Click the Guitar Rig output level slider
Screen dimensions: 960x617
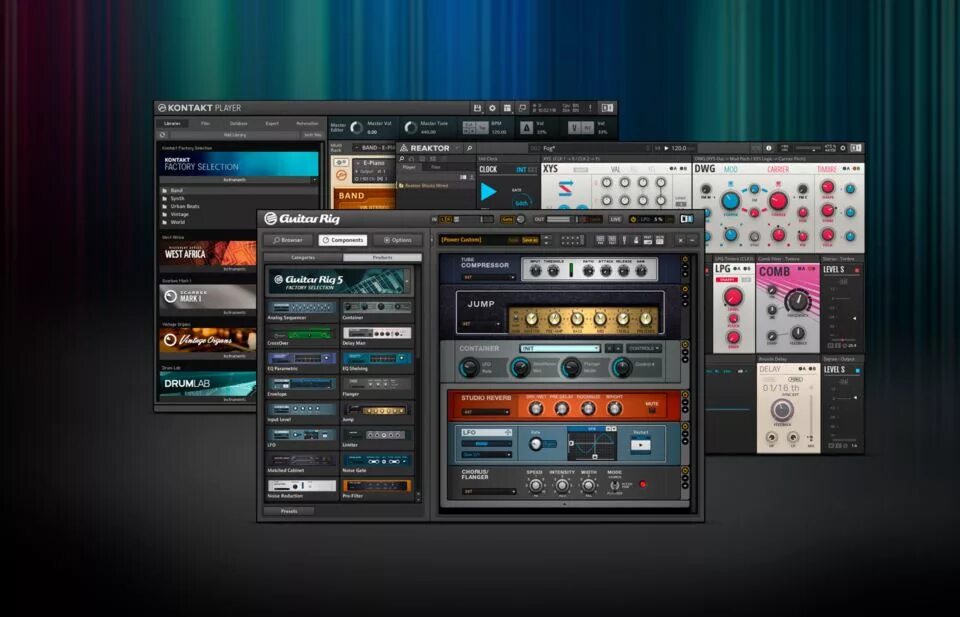(574, 219)
